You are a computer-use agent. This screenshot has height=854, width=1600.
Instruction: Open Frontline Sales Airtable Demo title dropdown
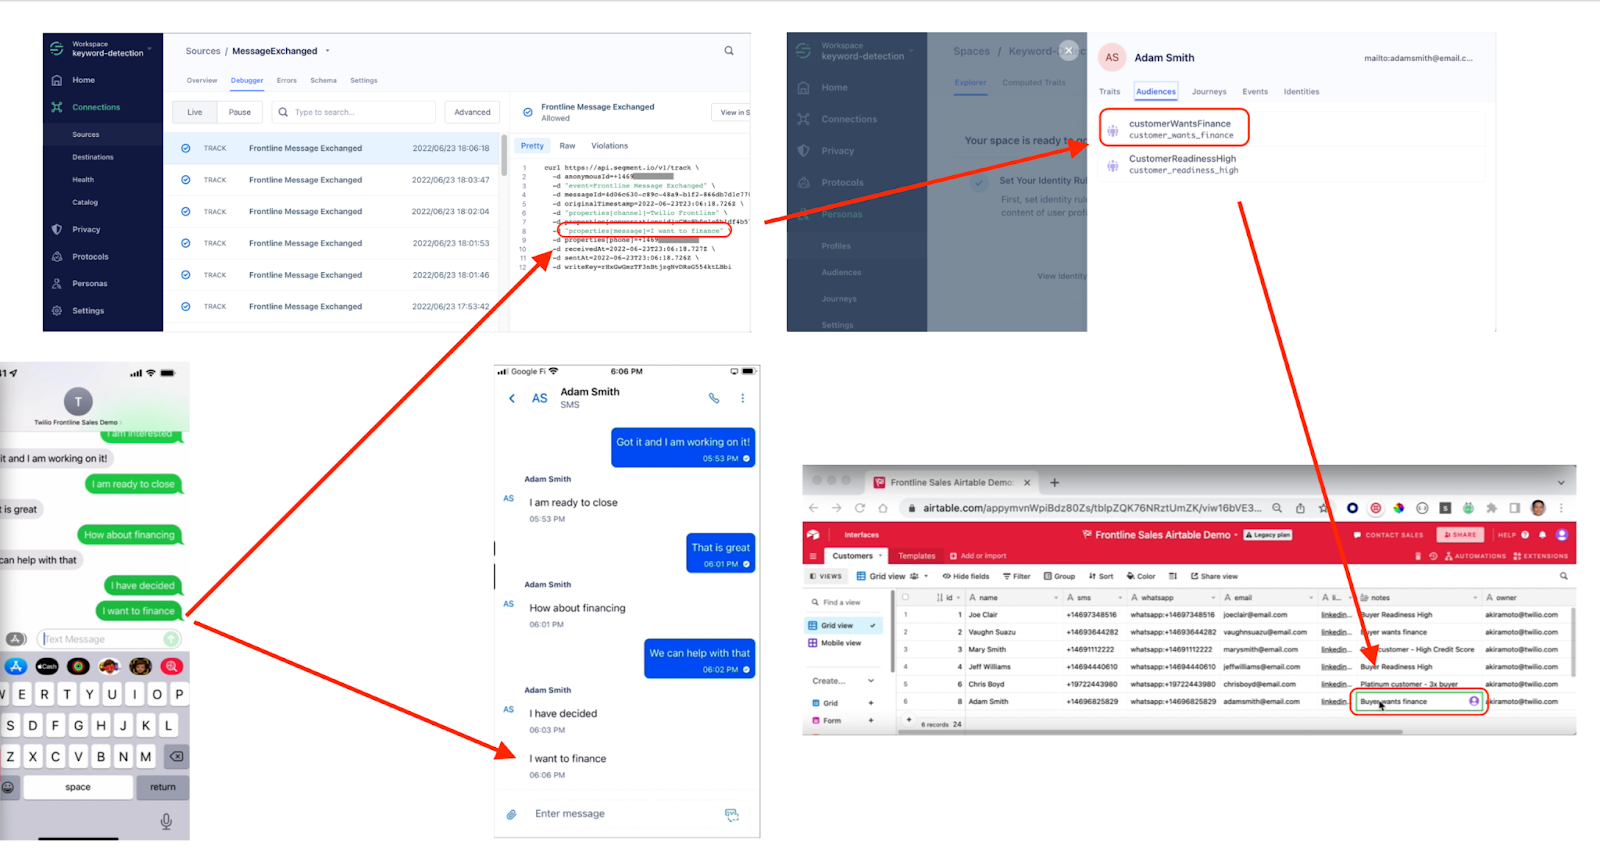pos(1236,535)
